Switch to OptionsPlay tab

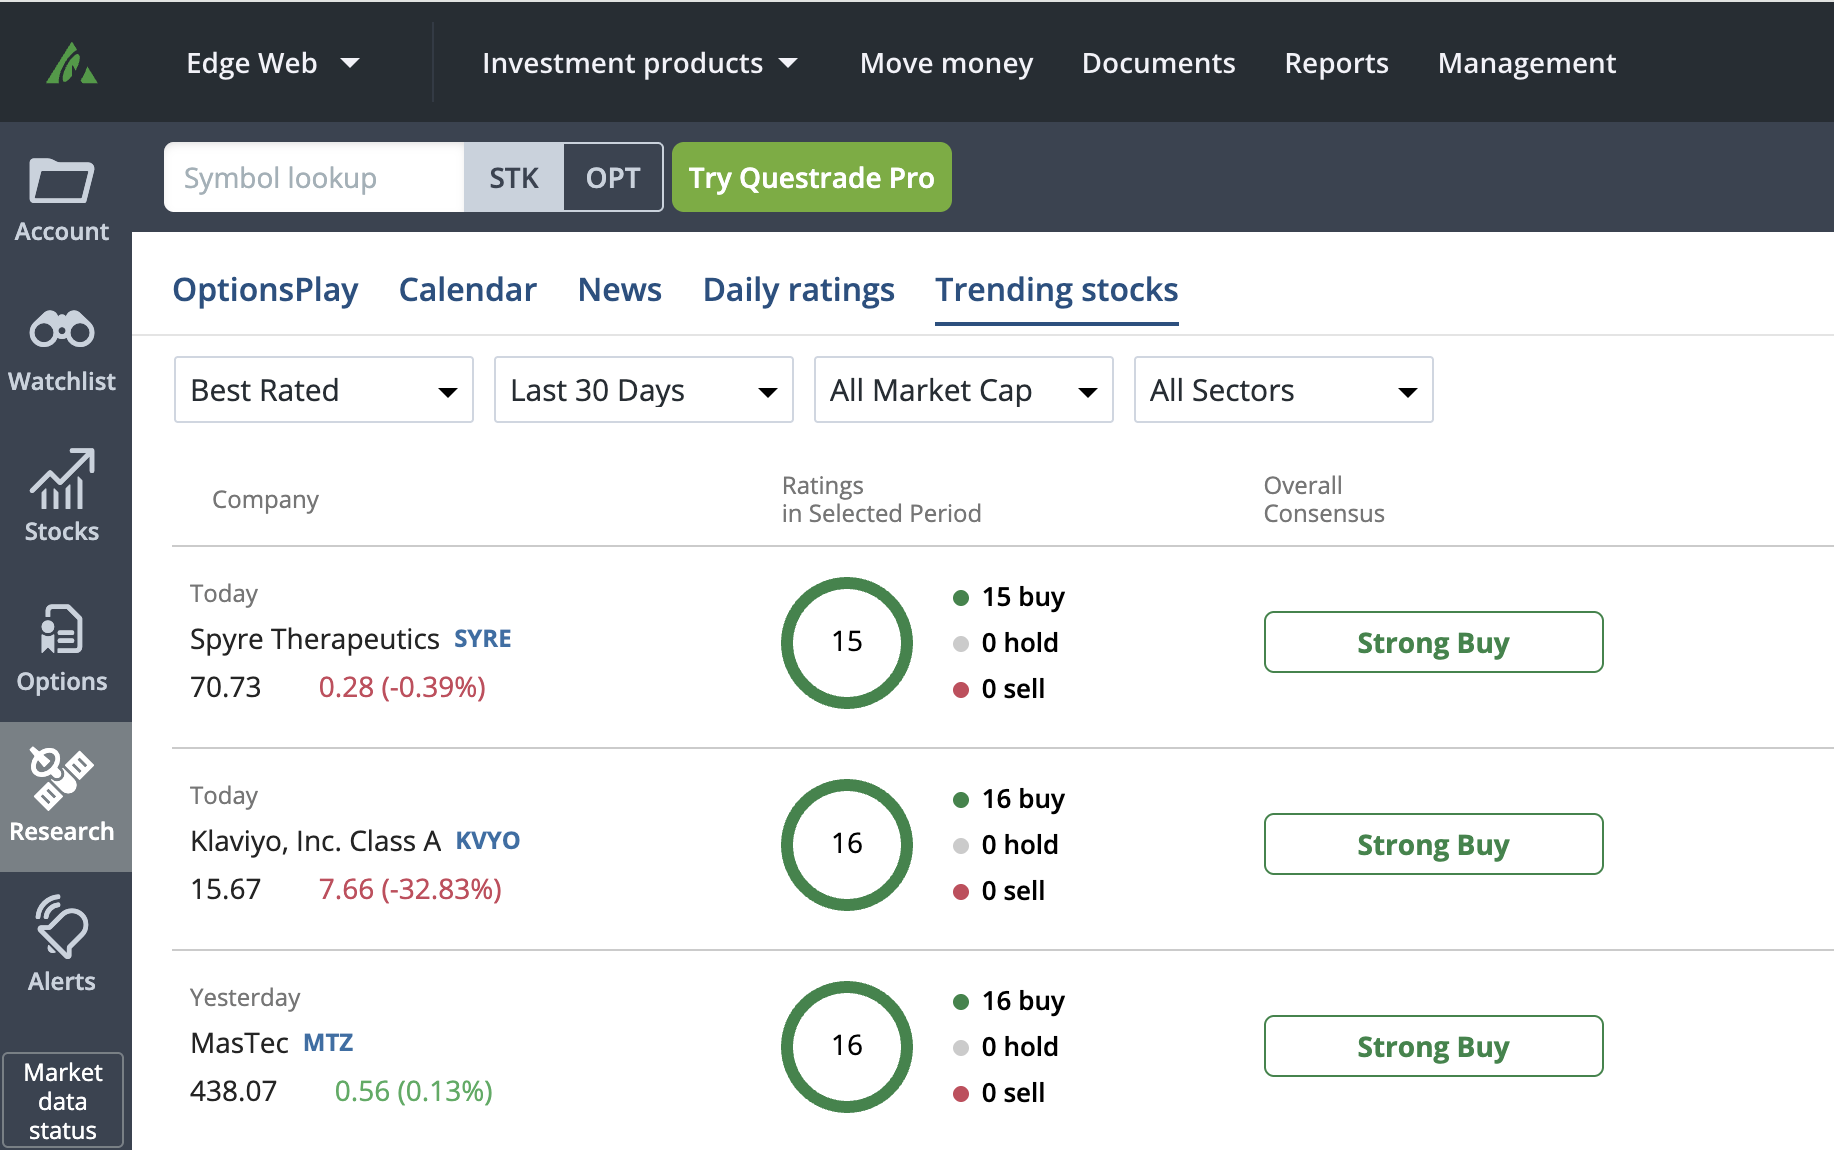[x=265, y=289]
